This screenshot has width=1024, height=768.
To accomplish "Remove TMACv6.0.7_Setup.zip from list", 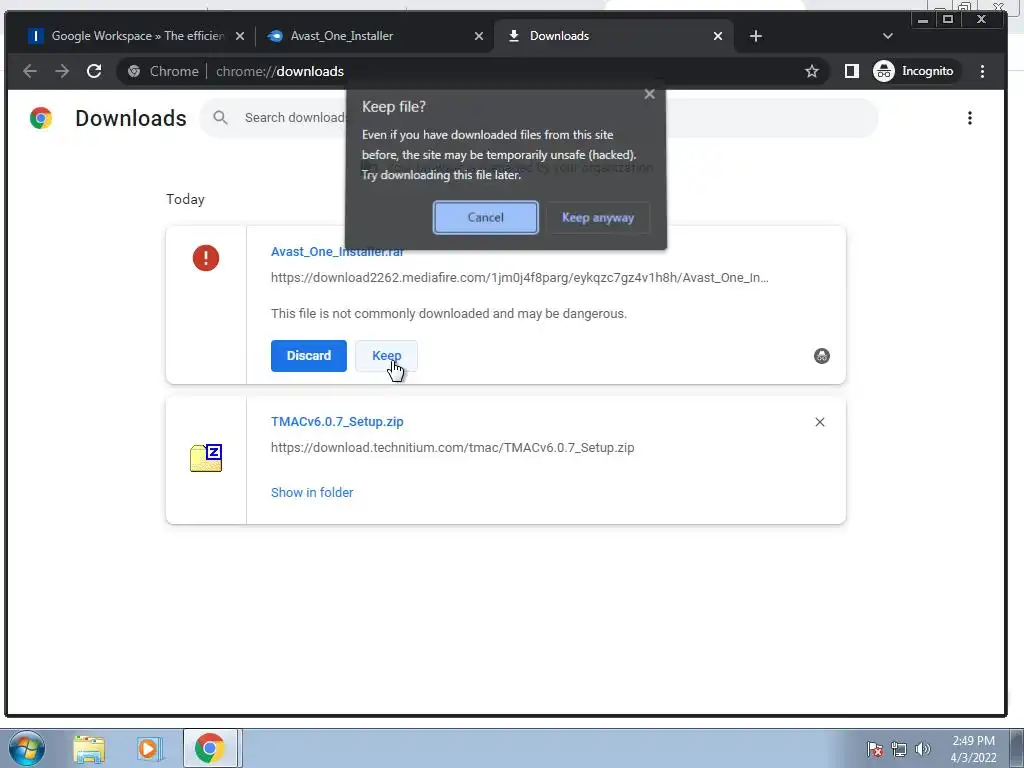I will pos(820,423).
